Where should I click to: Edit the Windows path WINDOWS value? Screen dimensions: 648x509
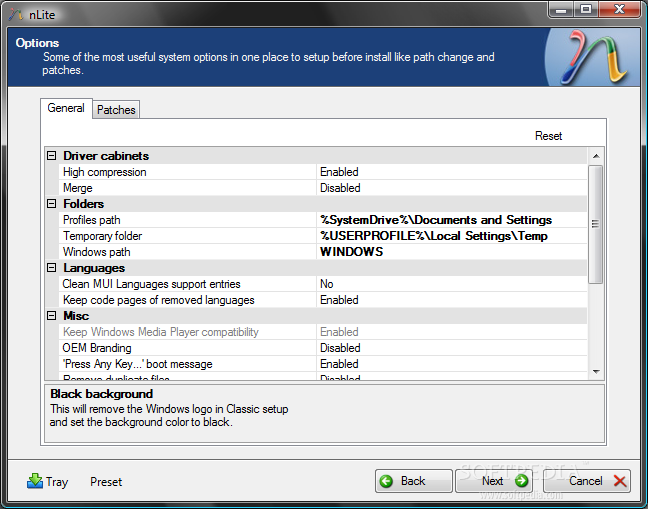(452, 252)
